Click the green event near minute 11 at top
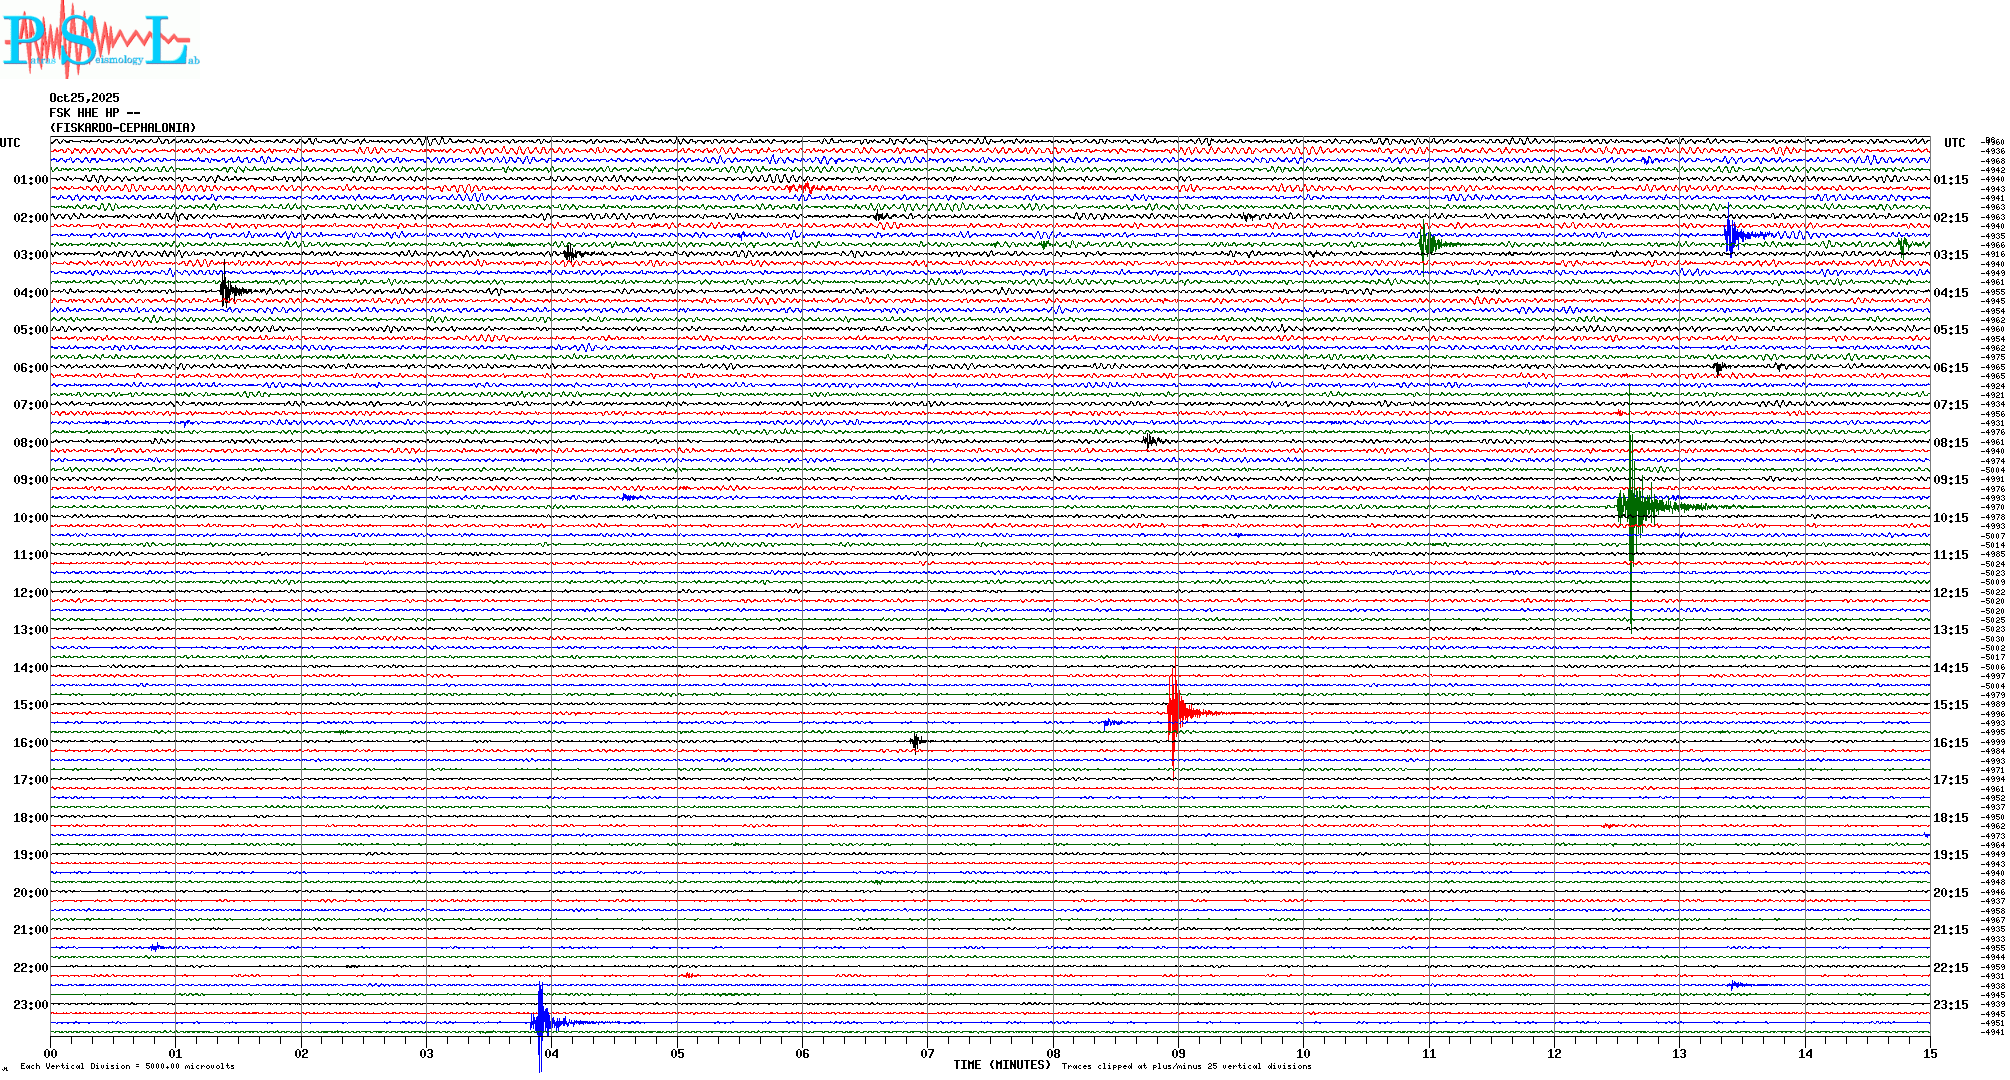The image size is (2010, 1080). (x=1425, y=243)
